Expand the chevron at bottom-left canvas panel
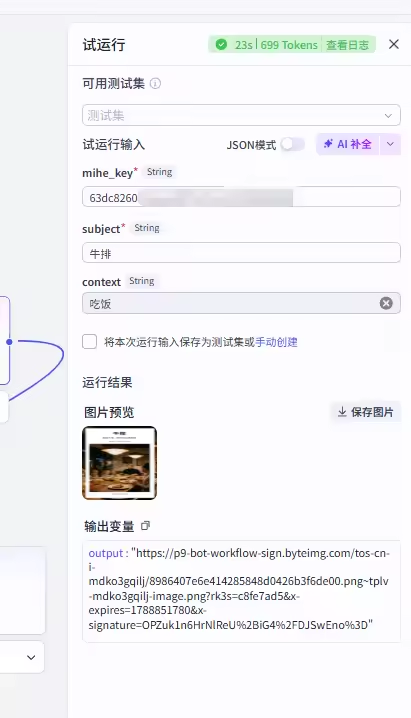The width and height of the screenshot is (411, 718). (x=31, y=658)
